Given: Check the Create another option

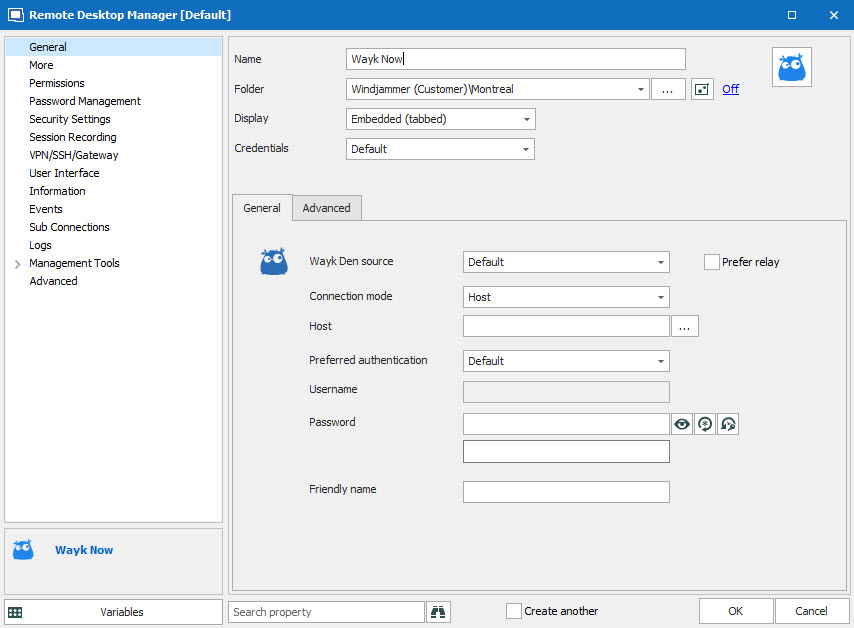Looking at the screenshot, I should coord(514,611).
